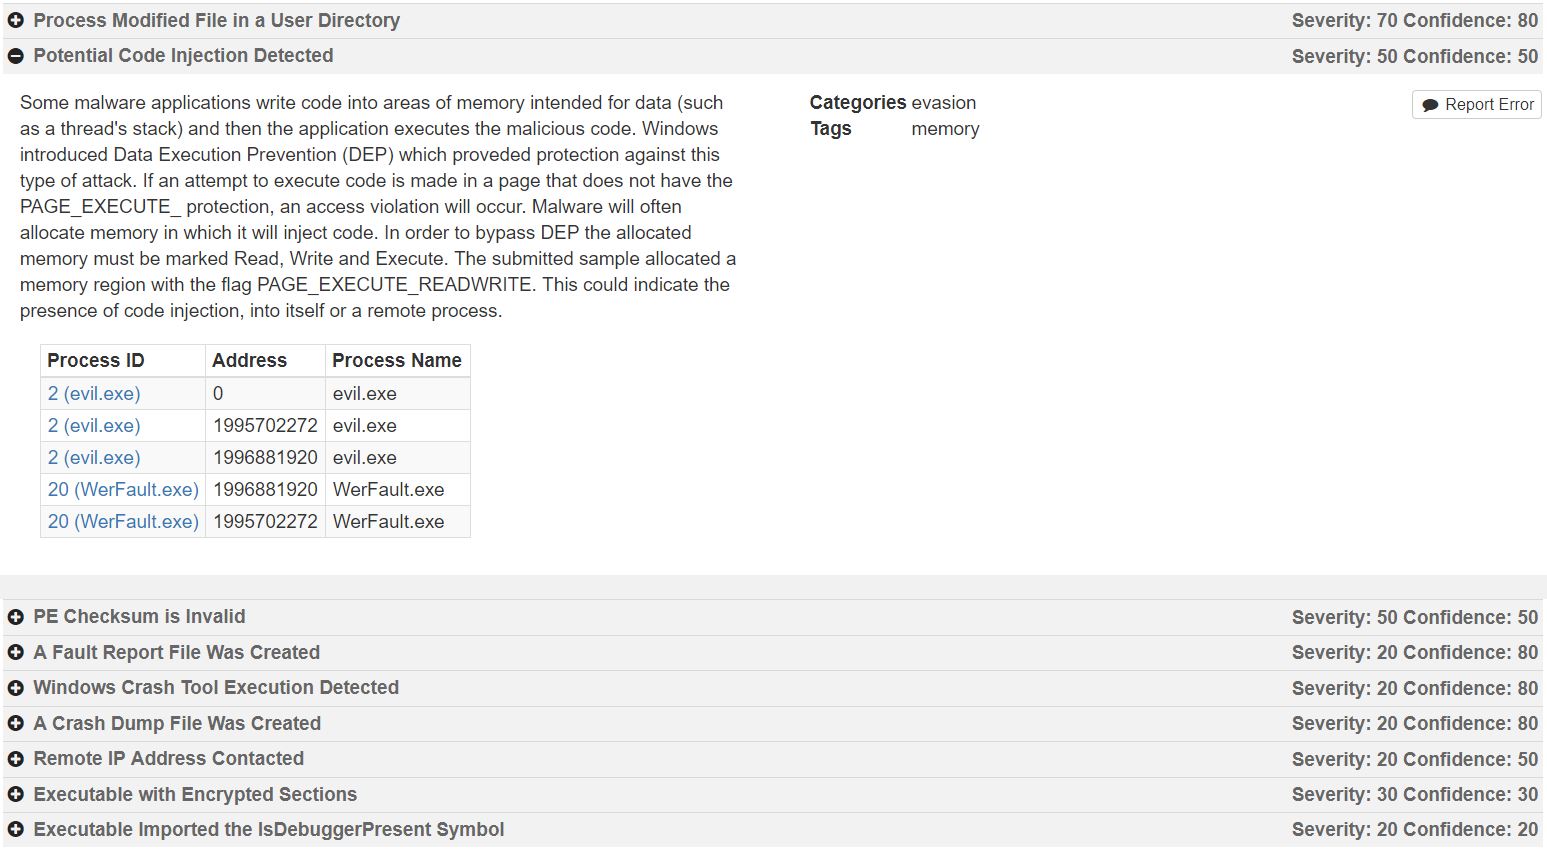Open first 2 (evil.exe) process link
This screenshot has height=851, width=1547.
click(94, 393)
